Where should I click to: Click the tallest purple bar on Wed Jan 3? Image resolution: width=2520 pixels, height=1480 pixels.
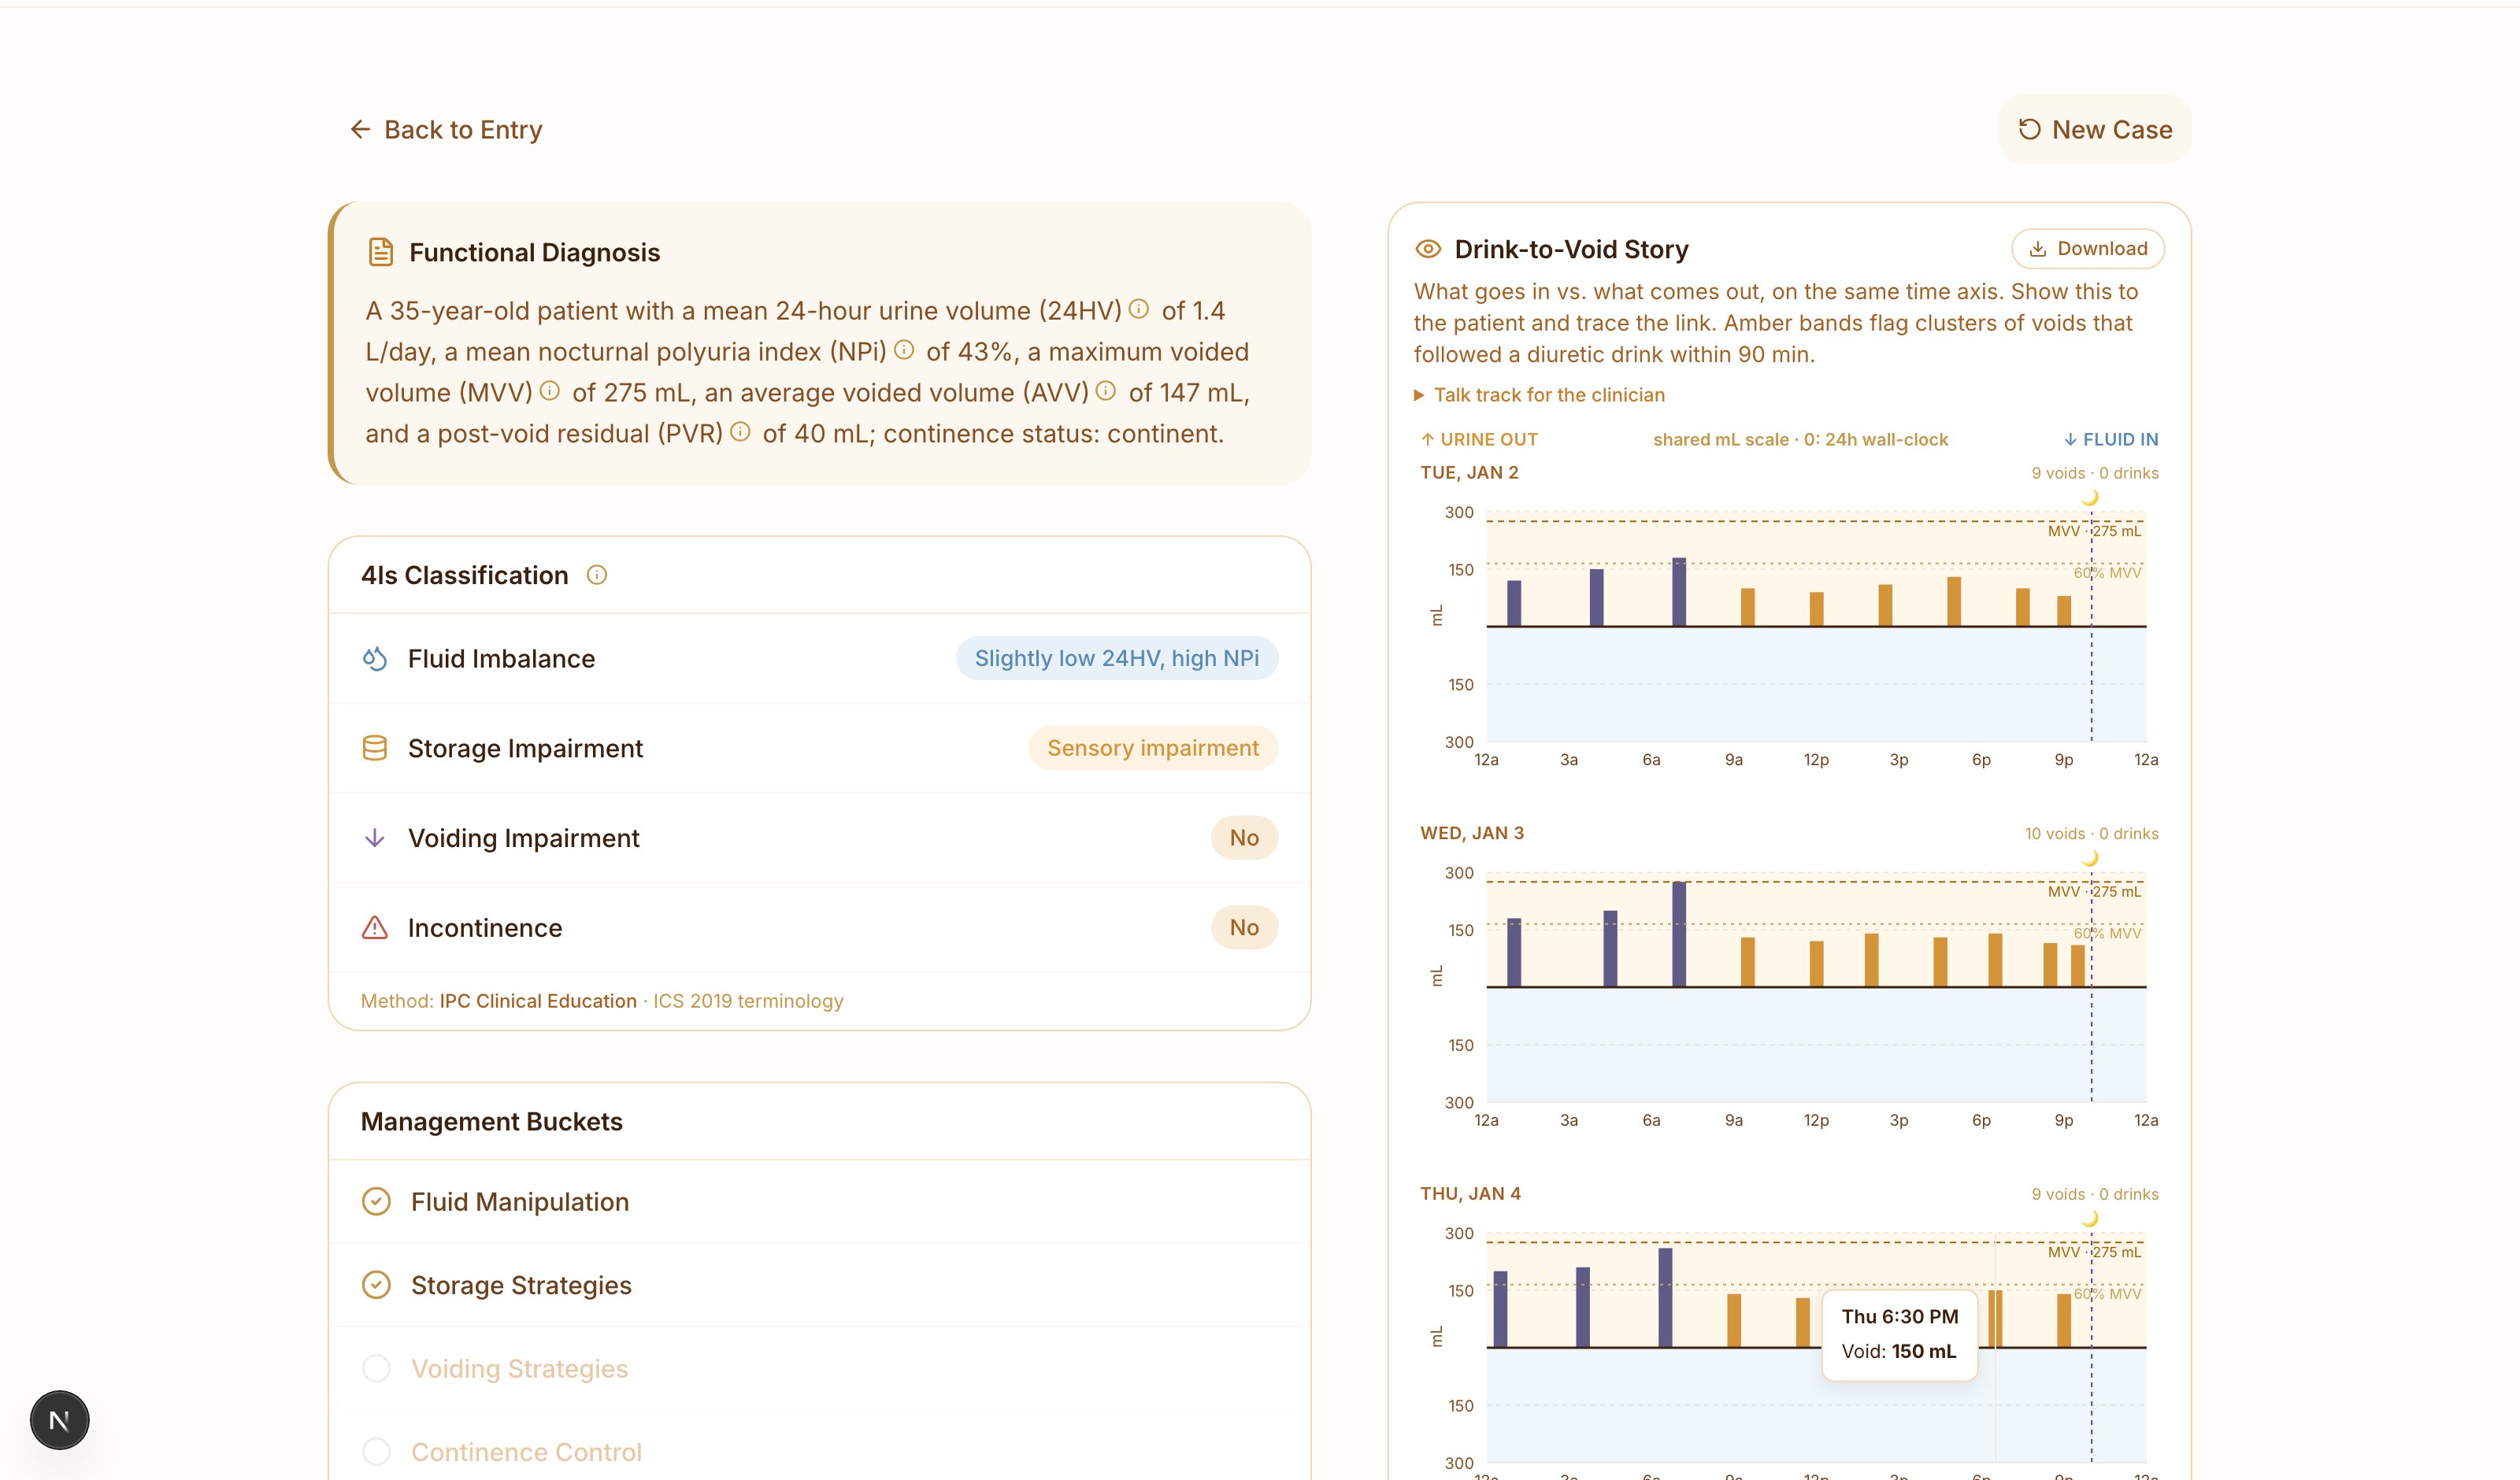coord(1679,934)
